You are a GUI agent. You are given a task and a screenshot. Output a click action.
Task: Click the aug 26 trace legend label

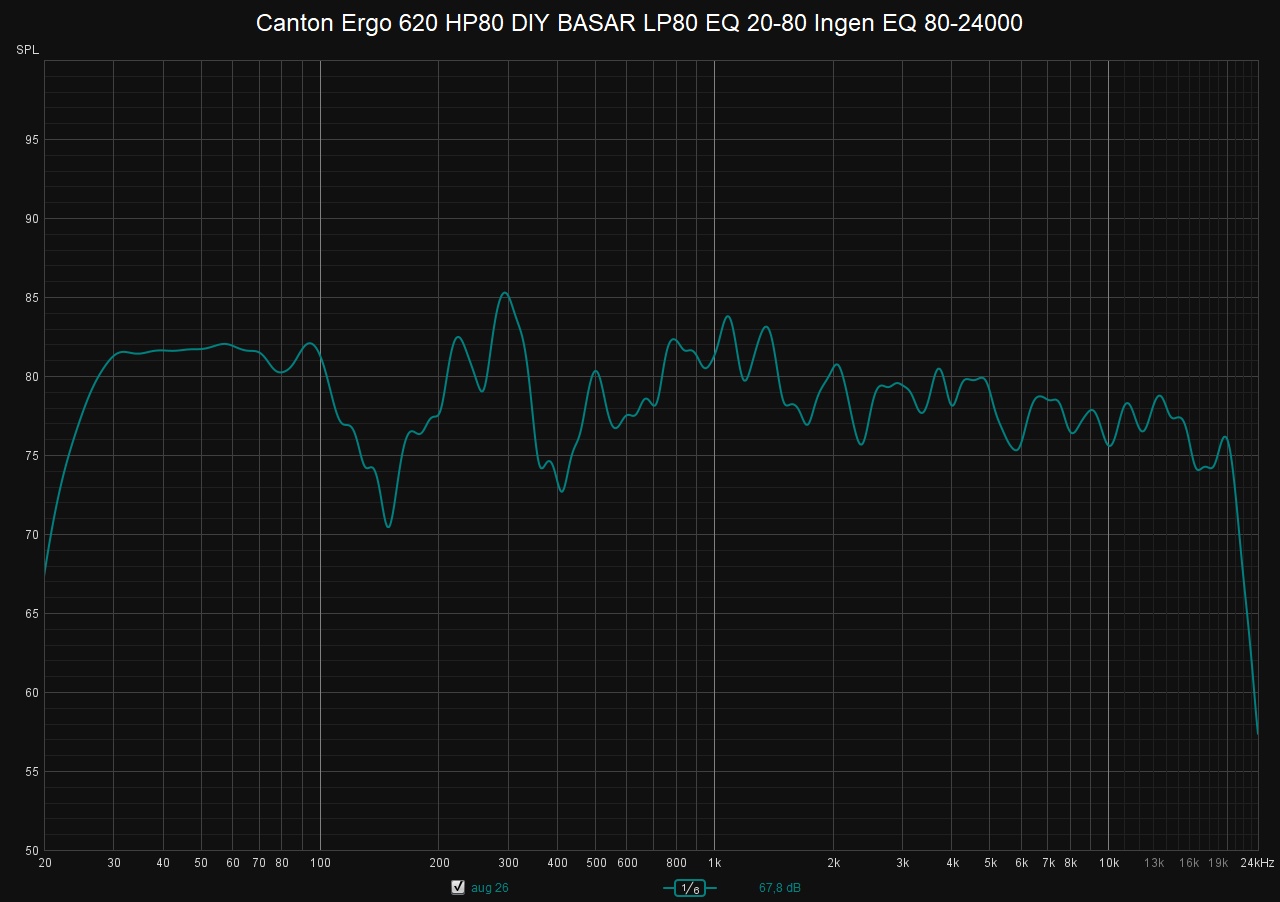click(x=490, y=888)
